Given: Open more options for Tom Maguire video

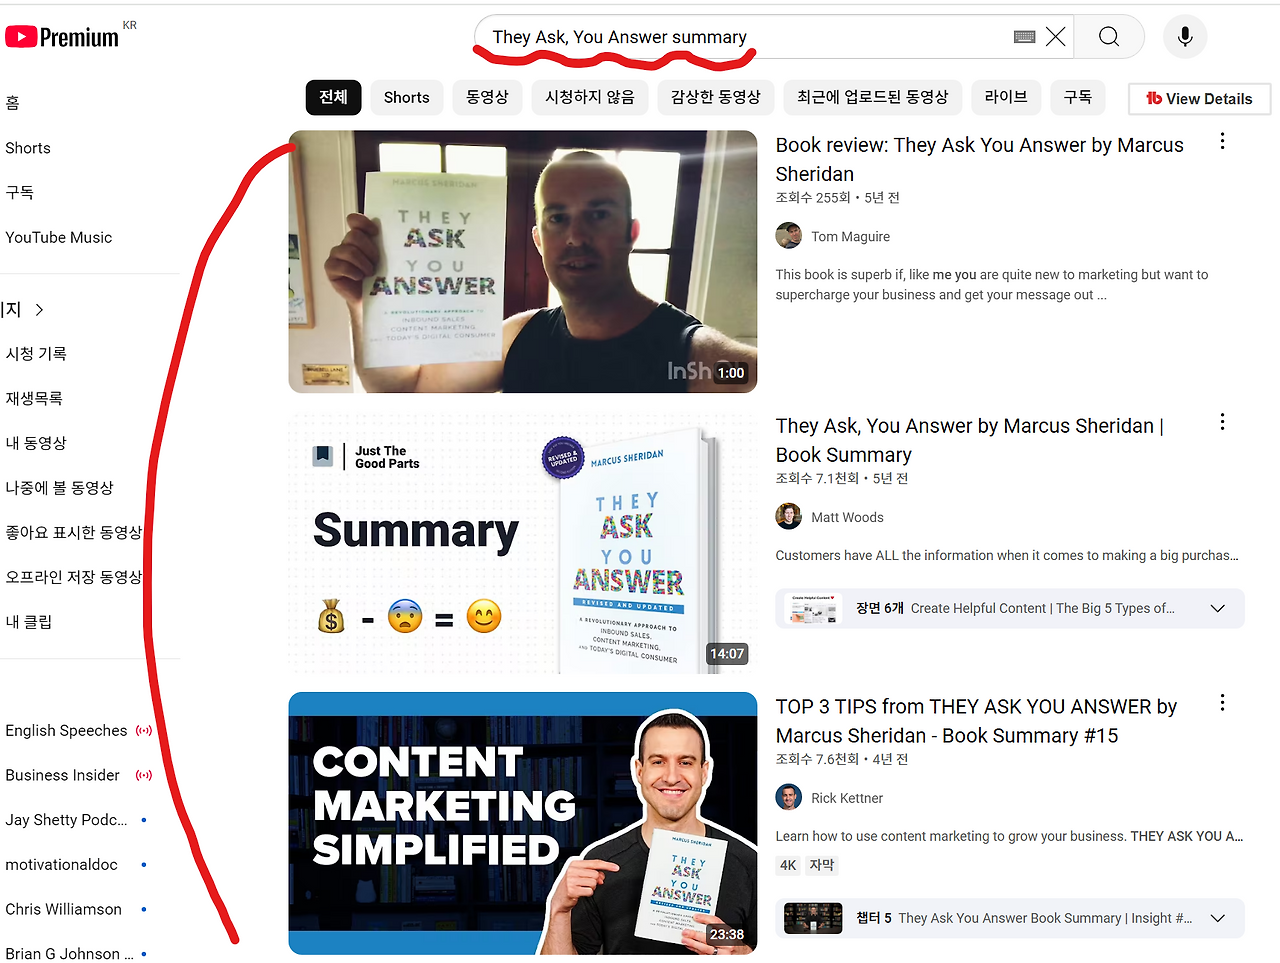Looking at the screenshot, I should 1222,142.
